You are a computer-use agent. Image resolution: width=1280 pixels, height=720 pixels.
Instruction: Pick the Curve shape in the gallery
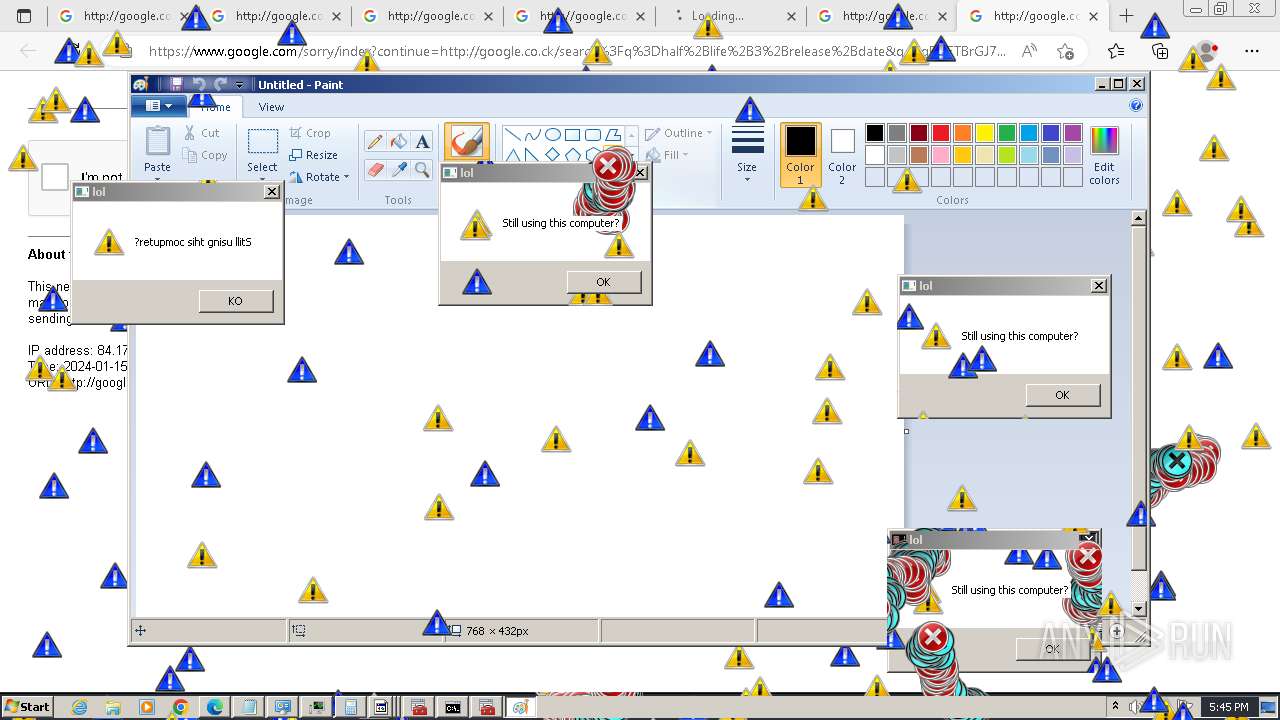click(532, 135)
